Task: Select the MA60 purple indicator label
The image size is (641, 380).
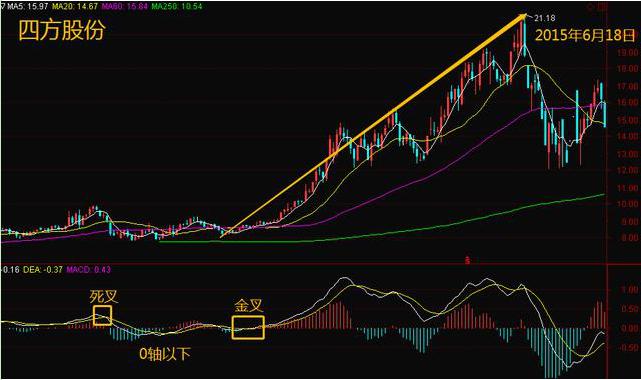Action: coord(125,7)
